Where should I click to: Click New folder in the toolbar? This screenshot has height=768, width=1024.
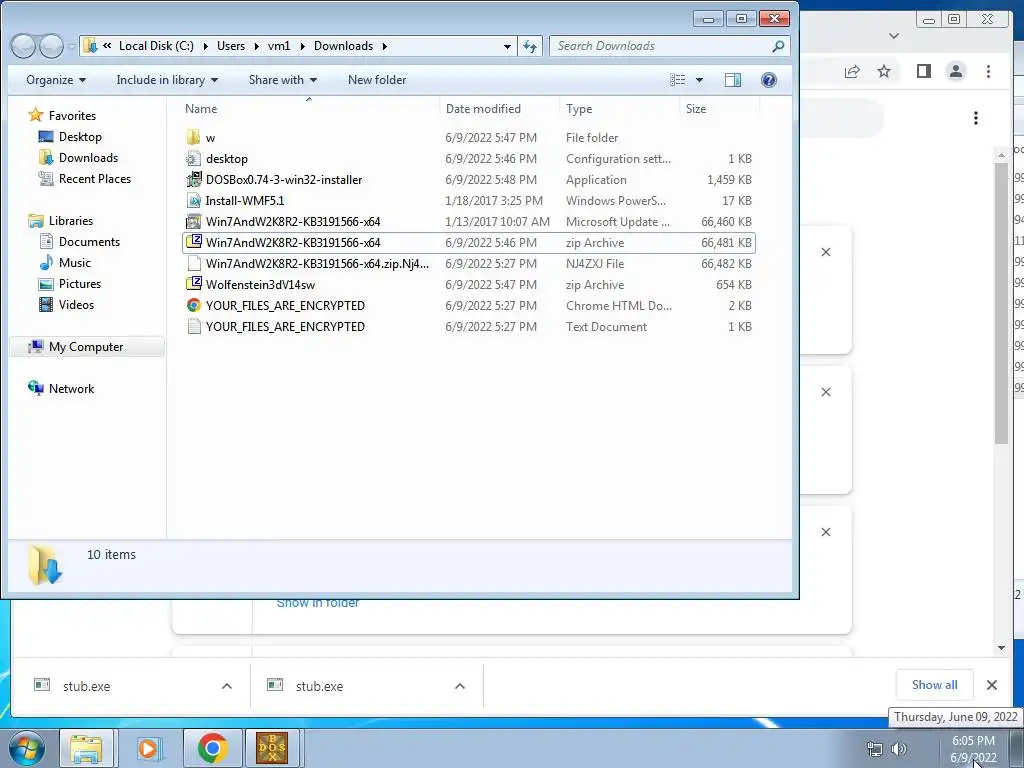click(x=377, y=80)
